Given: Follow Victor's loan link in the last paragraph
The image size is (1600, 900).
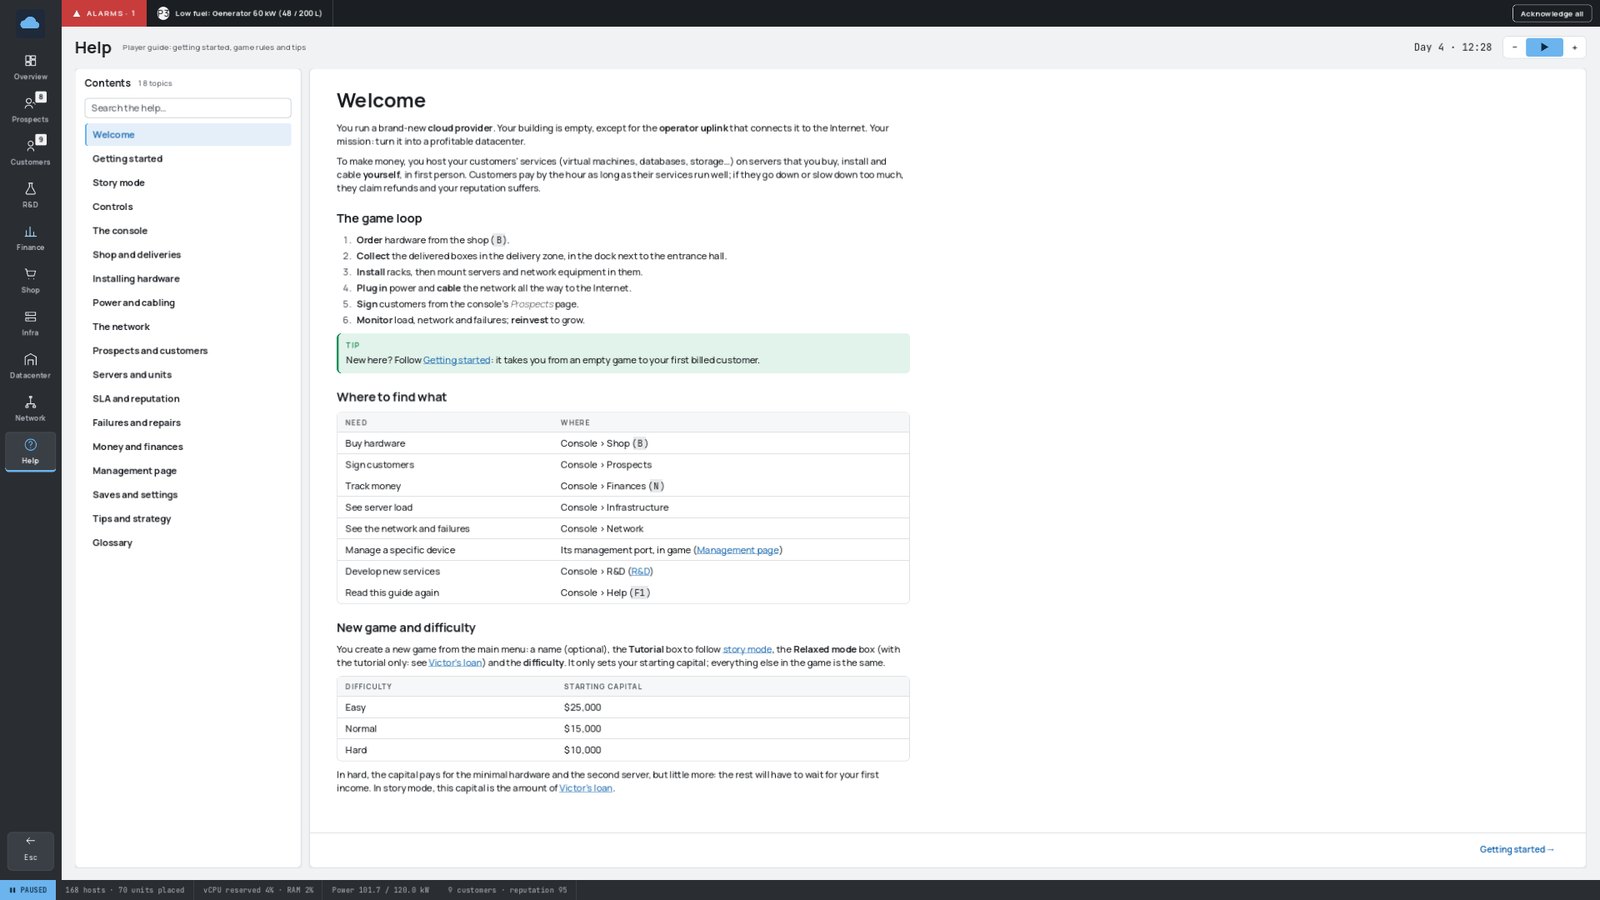Looking at the screenshot, I should point(585,788).
